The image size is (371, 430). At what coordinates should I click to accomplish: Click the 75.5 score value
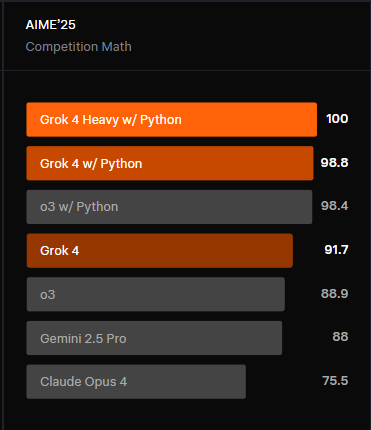coord(335,381)
